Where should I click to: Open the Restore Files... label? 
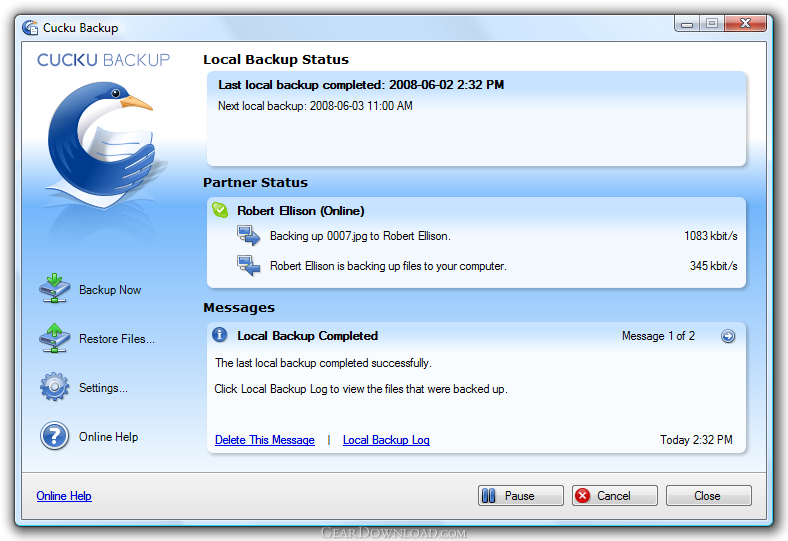pos(117,339)
